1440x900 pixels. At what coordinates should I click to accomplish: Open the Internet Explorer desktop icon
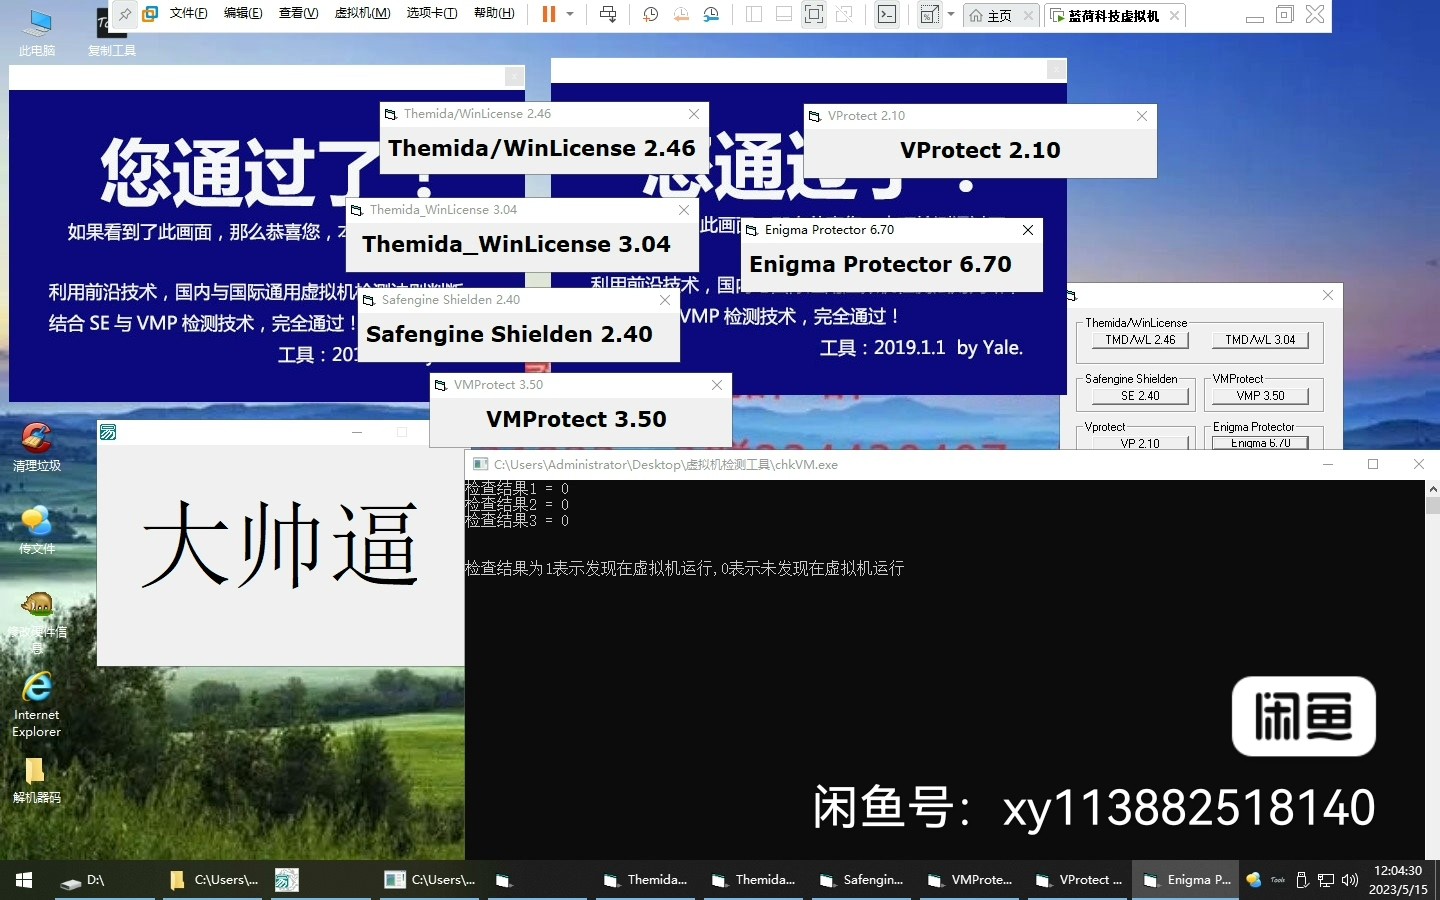(x=37, y=704)
